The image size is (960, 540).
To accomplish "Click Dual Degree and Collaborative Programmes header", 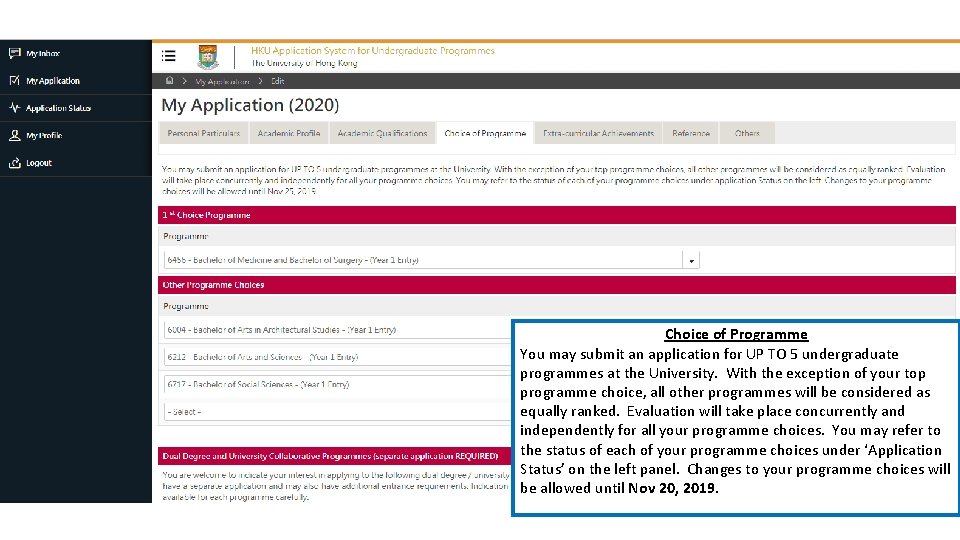I will 334,456.
